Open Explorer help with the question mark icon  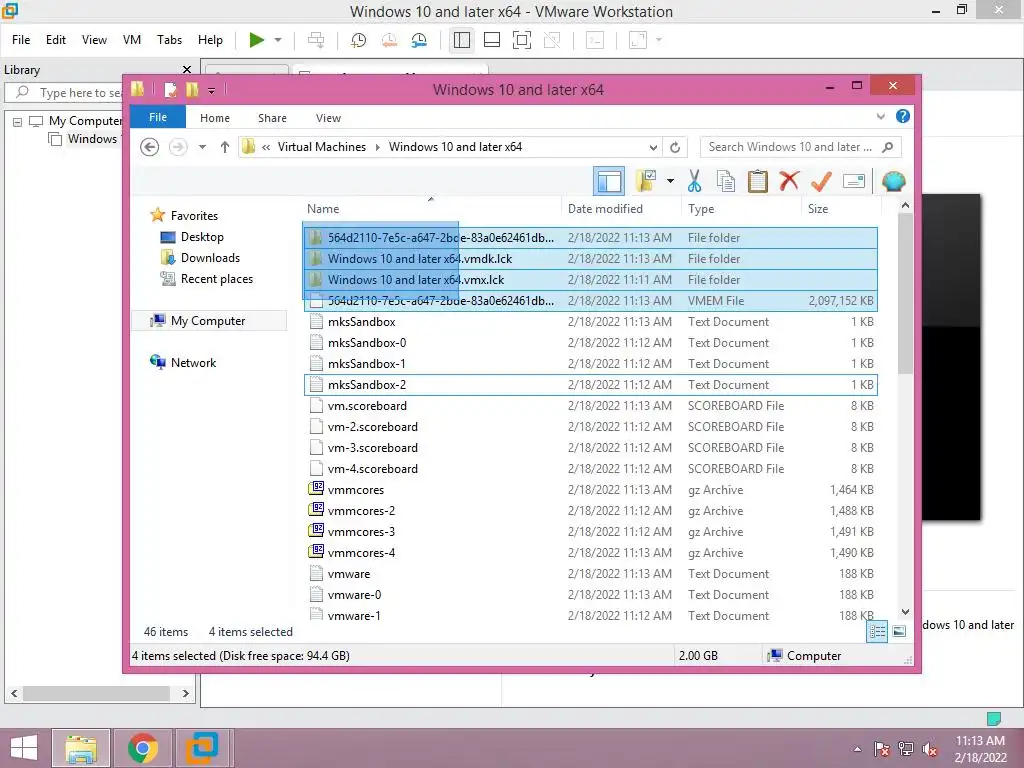pyautogui.click(x=903, y=116)
